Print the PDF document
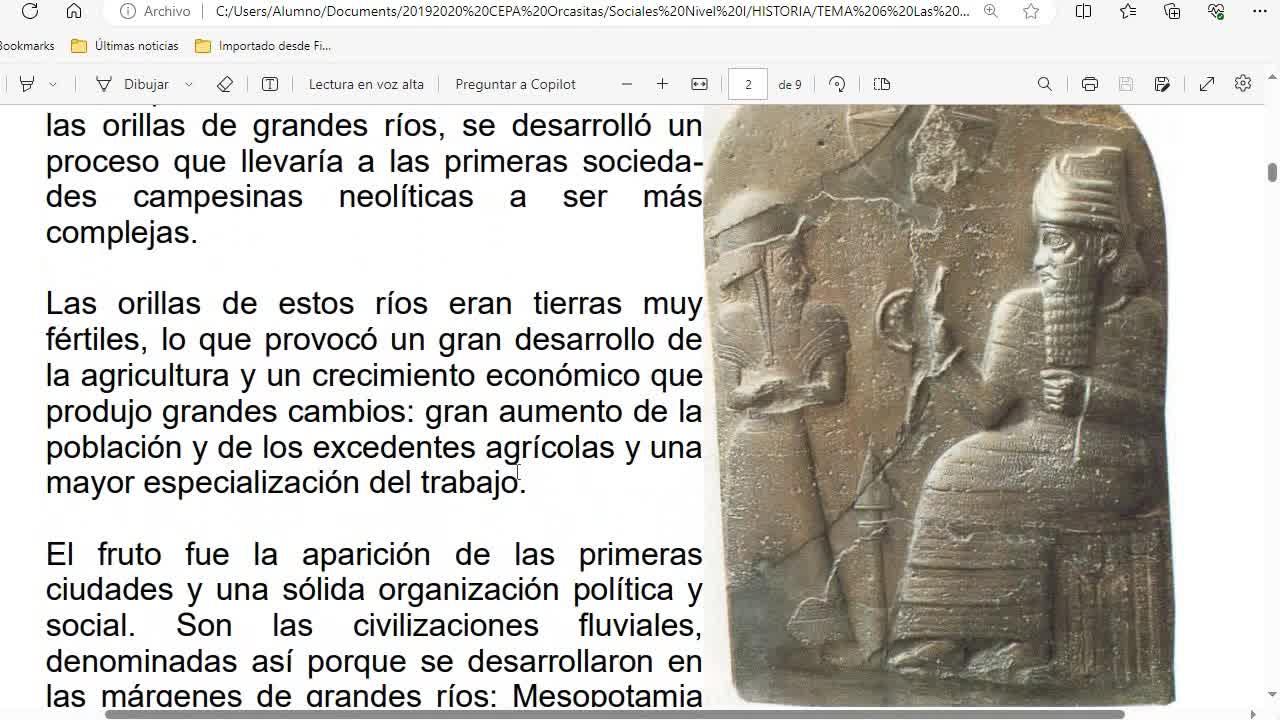Viewport: 1280px width, 720px height. tap(1090, 84)
